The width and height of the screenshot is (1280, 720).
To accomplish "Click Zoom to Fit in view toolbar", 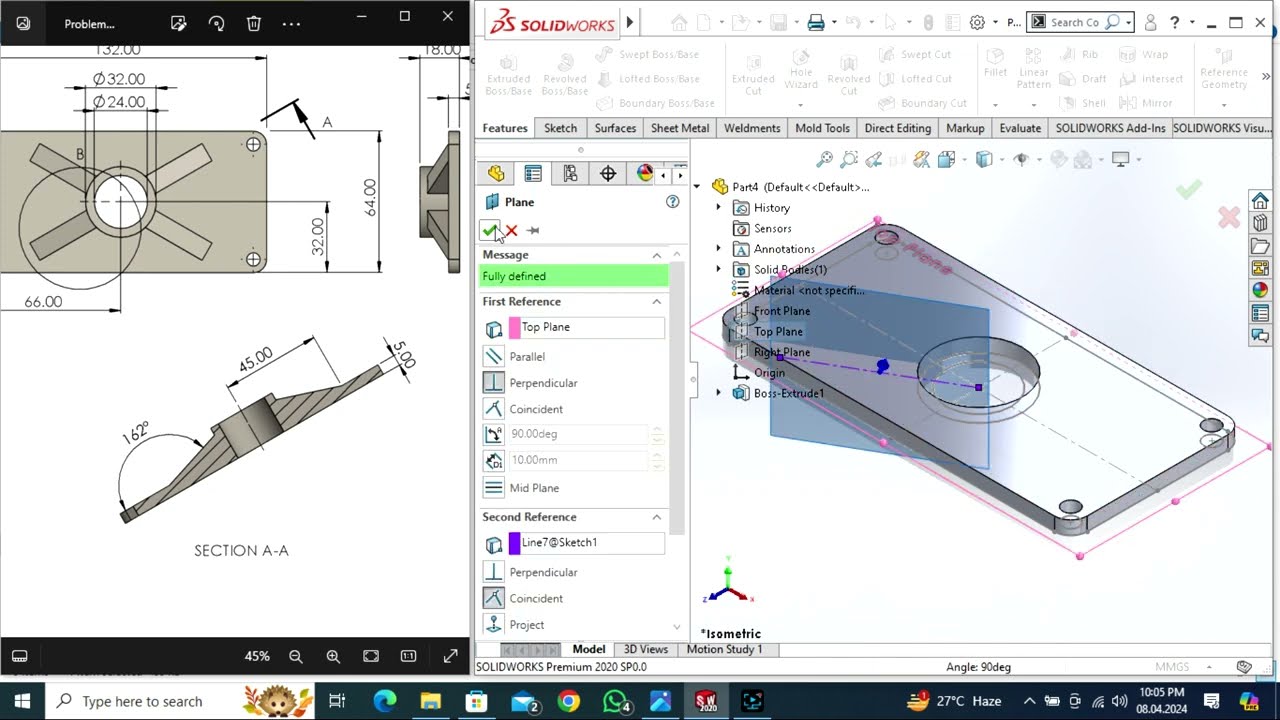I will 824,159.
